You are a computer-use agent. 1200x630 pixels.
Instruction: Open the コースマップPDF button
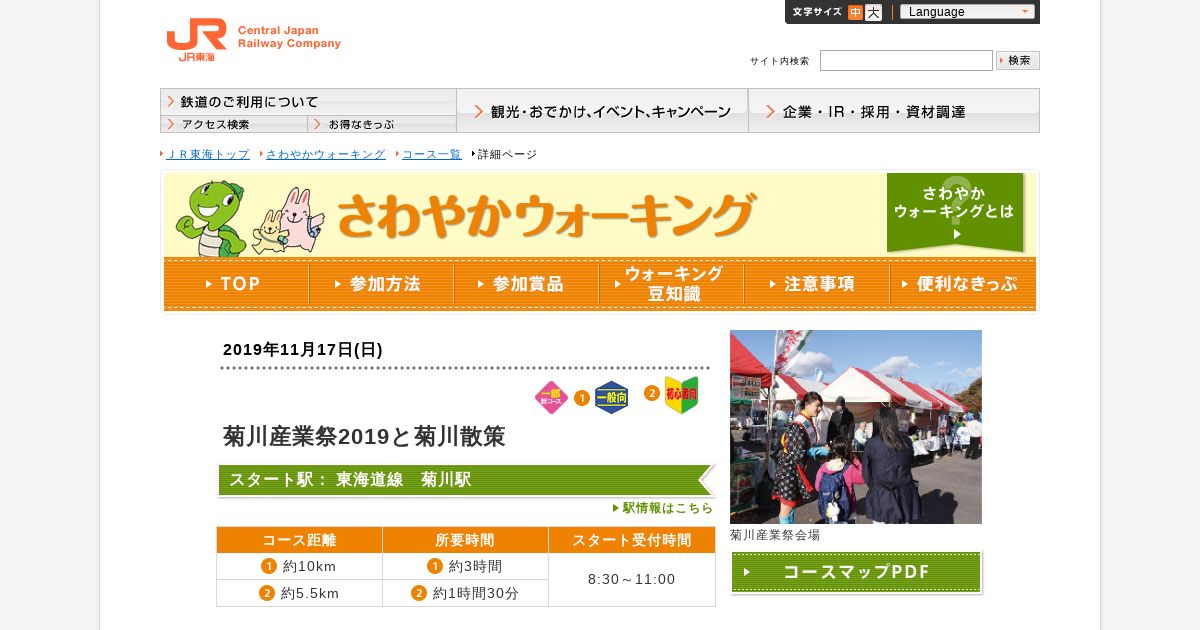click(856, 572)
